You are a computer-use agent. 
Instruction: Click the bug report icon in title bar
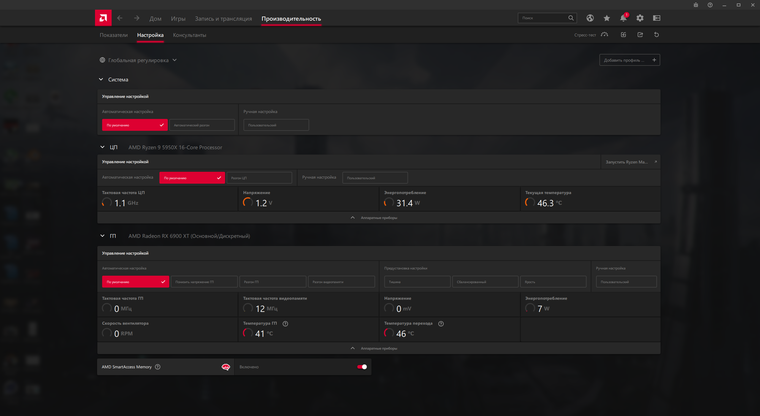click(696, 5)
